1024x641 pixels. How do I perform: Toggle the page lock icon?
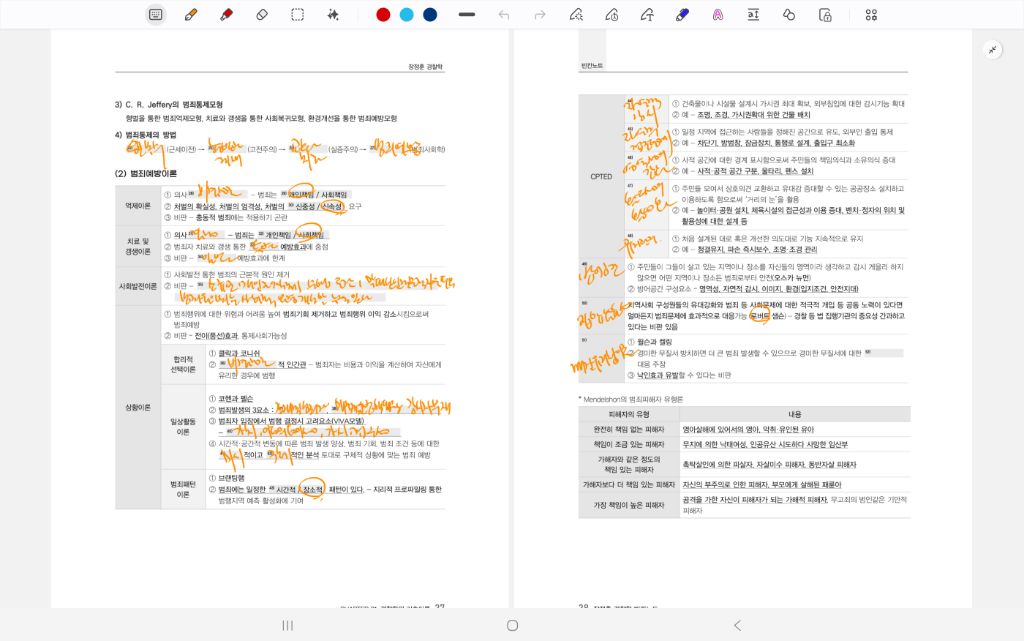pos(825,14)
